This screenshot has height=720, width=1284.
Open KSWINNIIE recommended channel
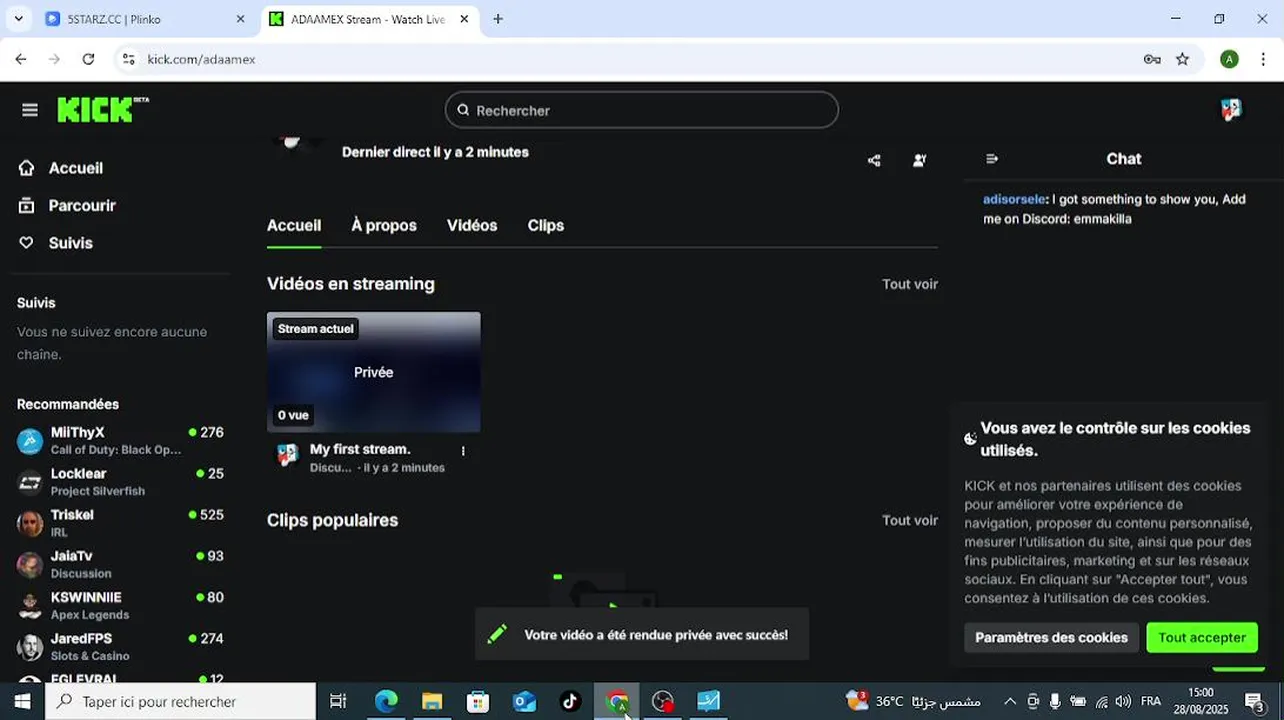(x=120, y=605)
